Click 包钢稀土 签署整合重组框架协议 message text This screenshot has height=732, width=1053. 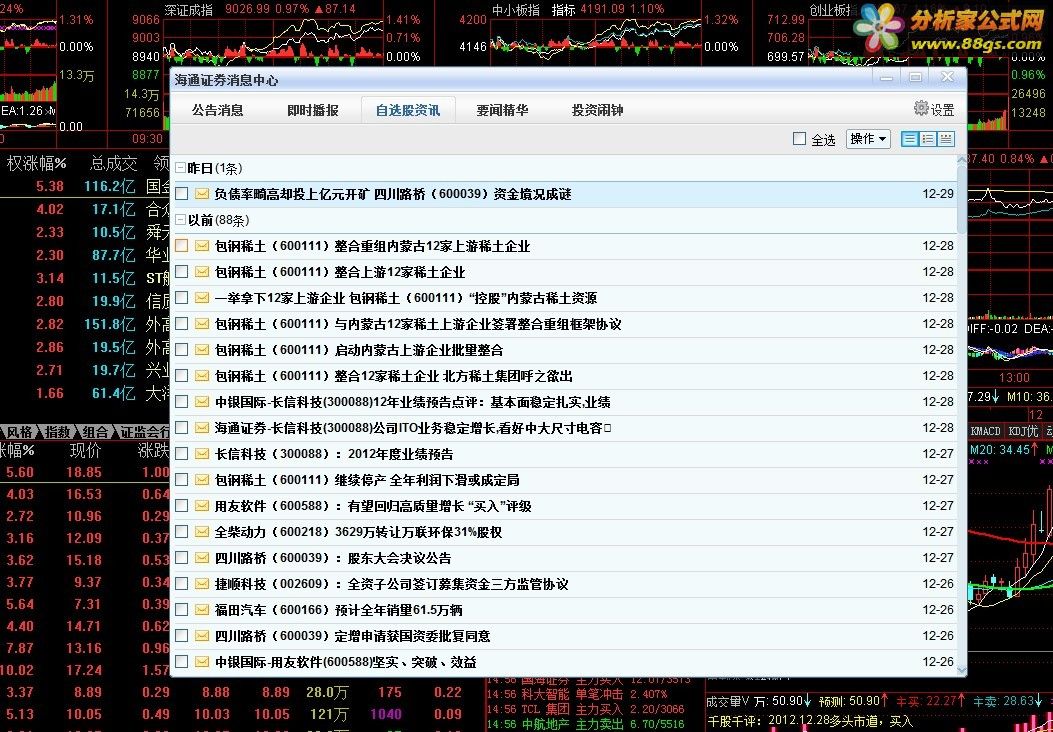click(x=418, y=324)
